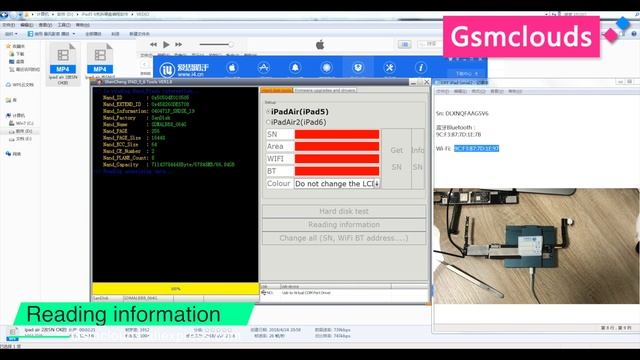Click the Info SN button
Image resolution: width=640 pixels, height=360 pixels.
[x=418, y=158]
